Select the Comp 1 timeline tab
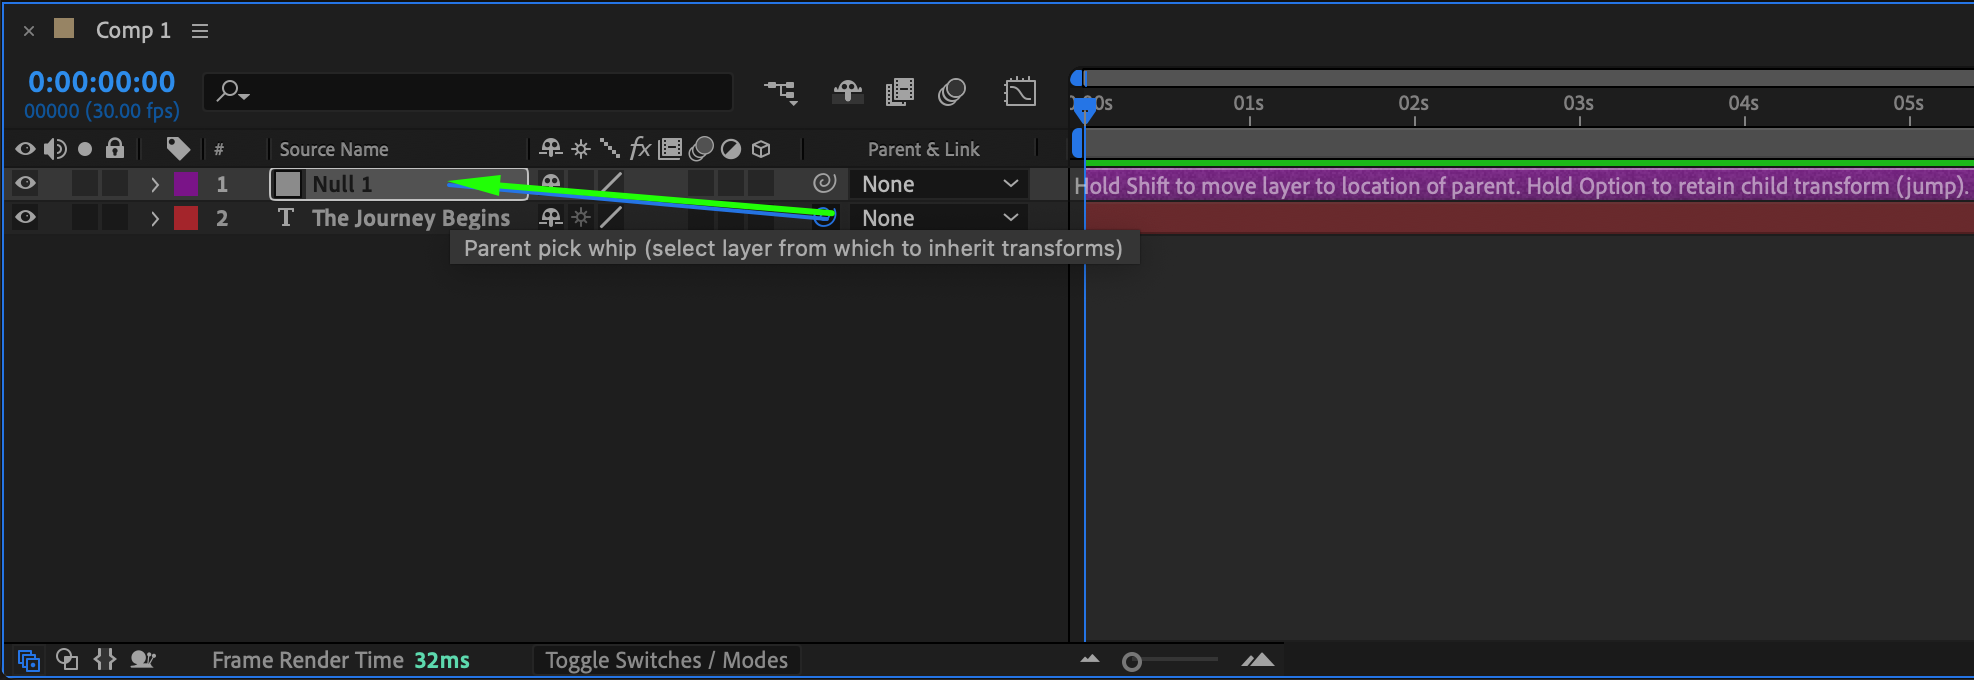 (x=133, y=31)
